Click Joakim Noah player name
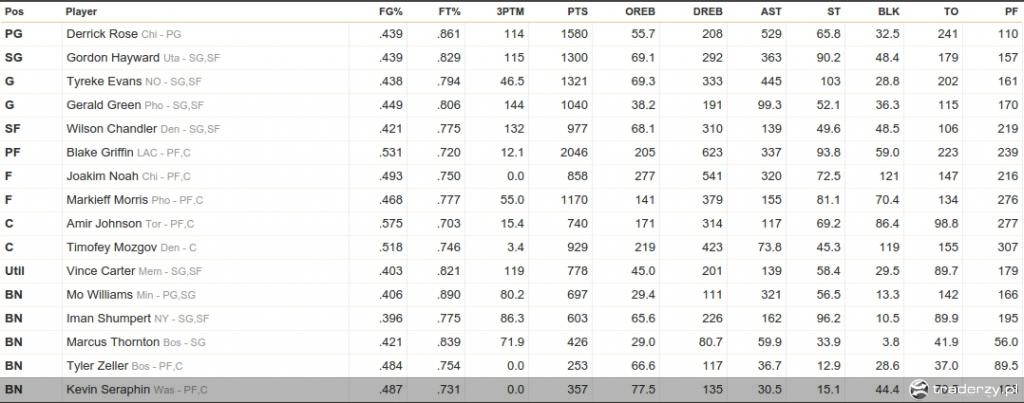Screen dimensions: 1024x403 coord(99,176)
